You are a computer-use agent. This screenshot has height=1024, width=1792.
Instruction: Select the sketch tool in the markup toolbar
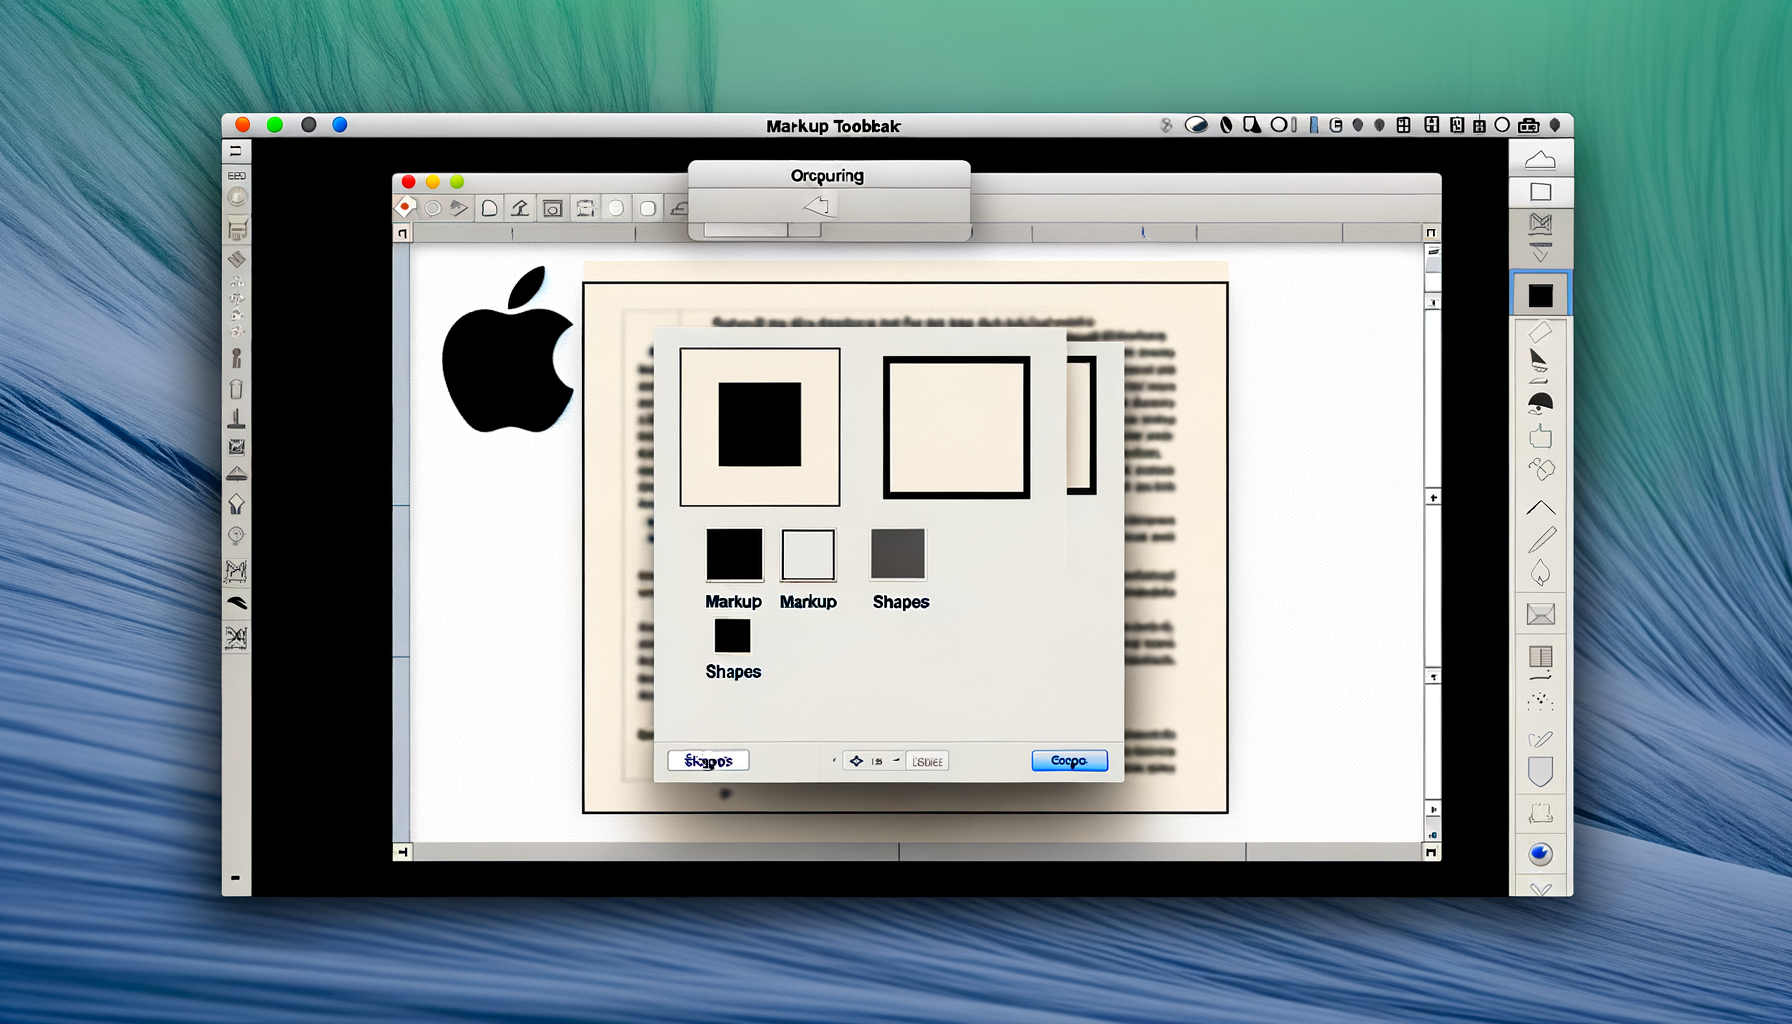pos(458,208)
